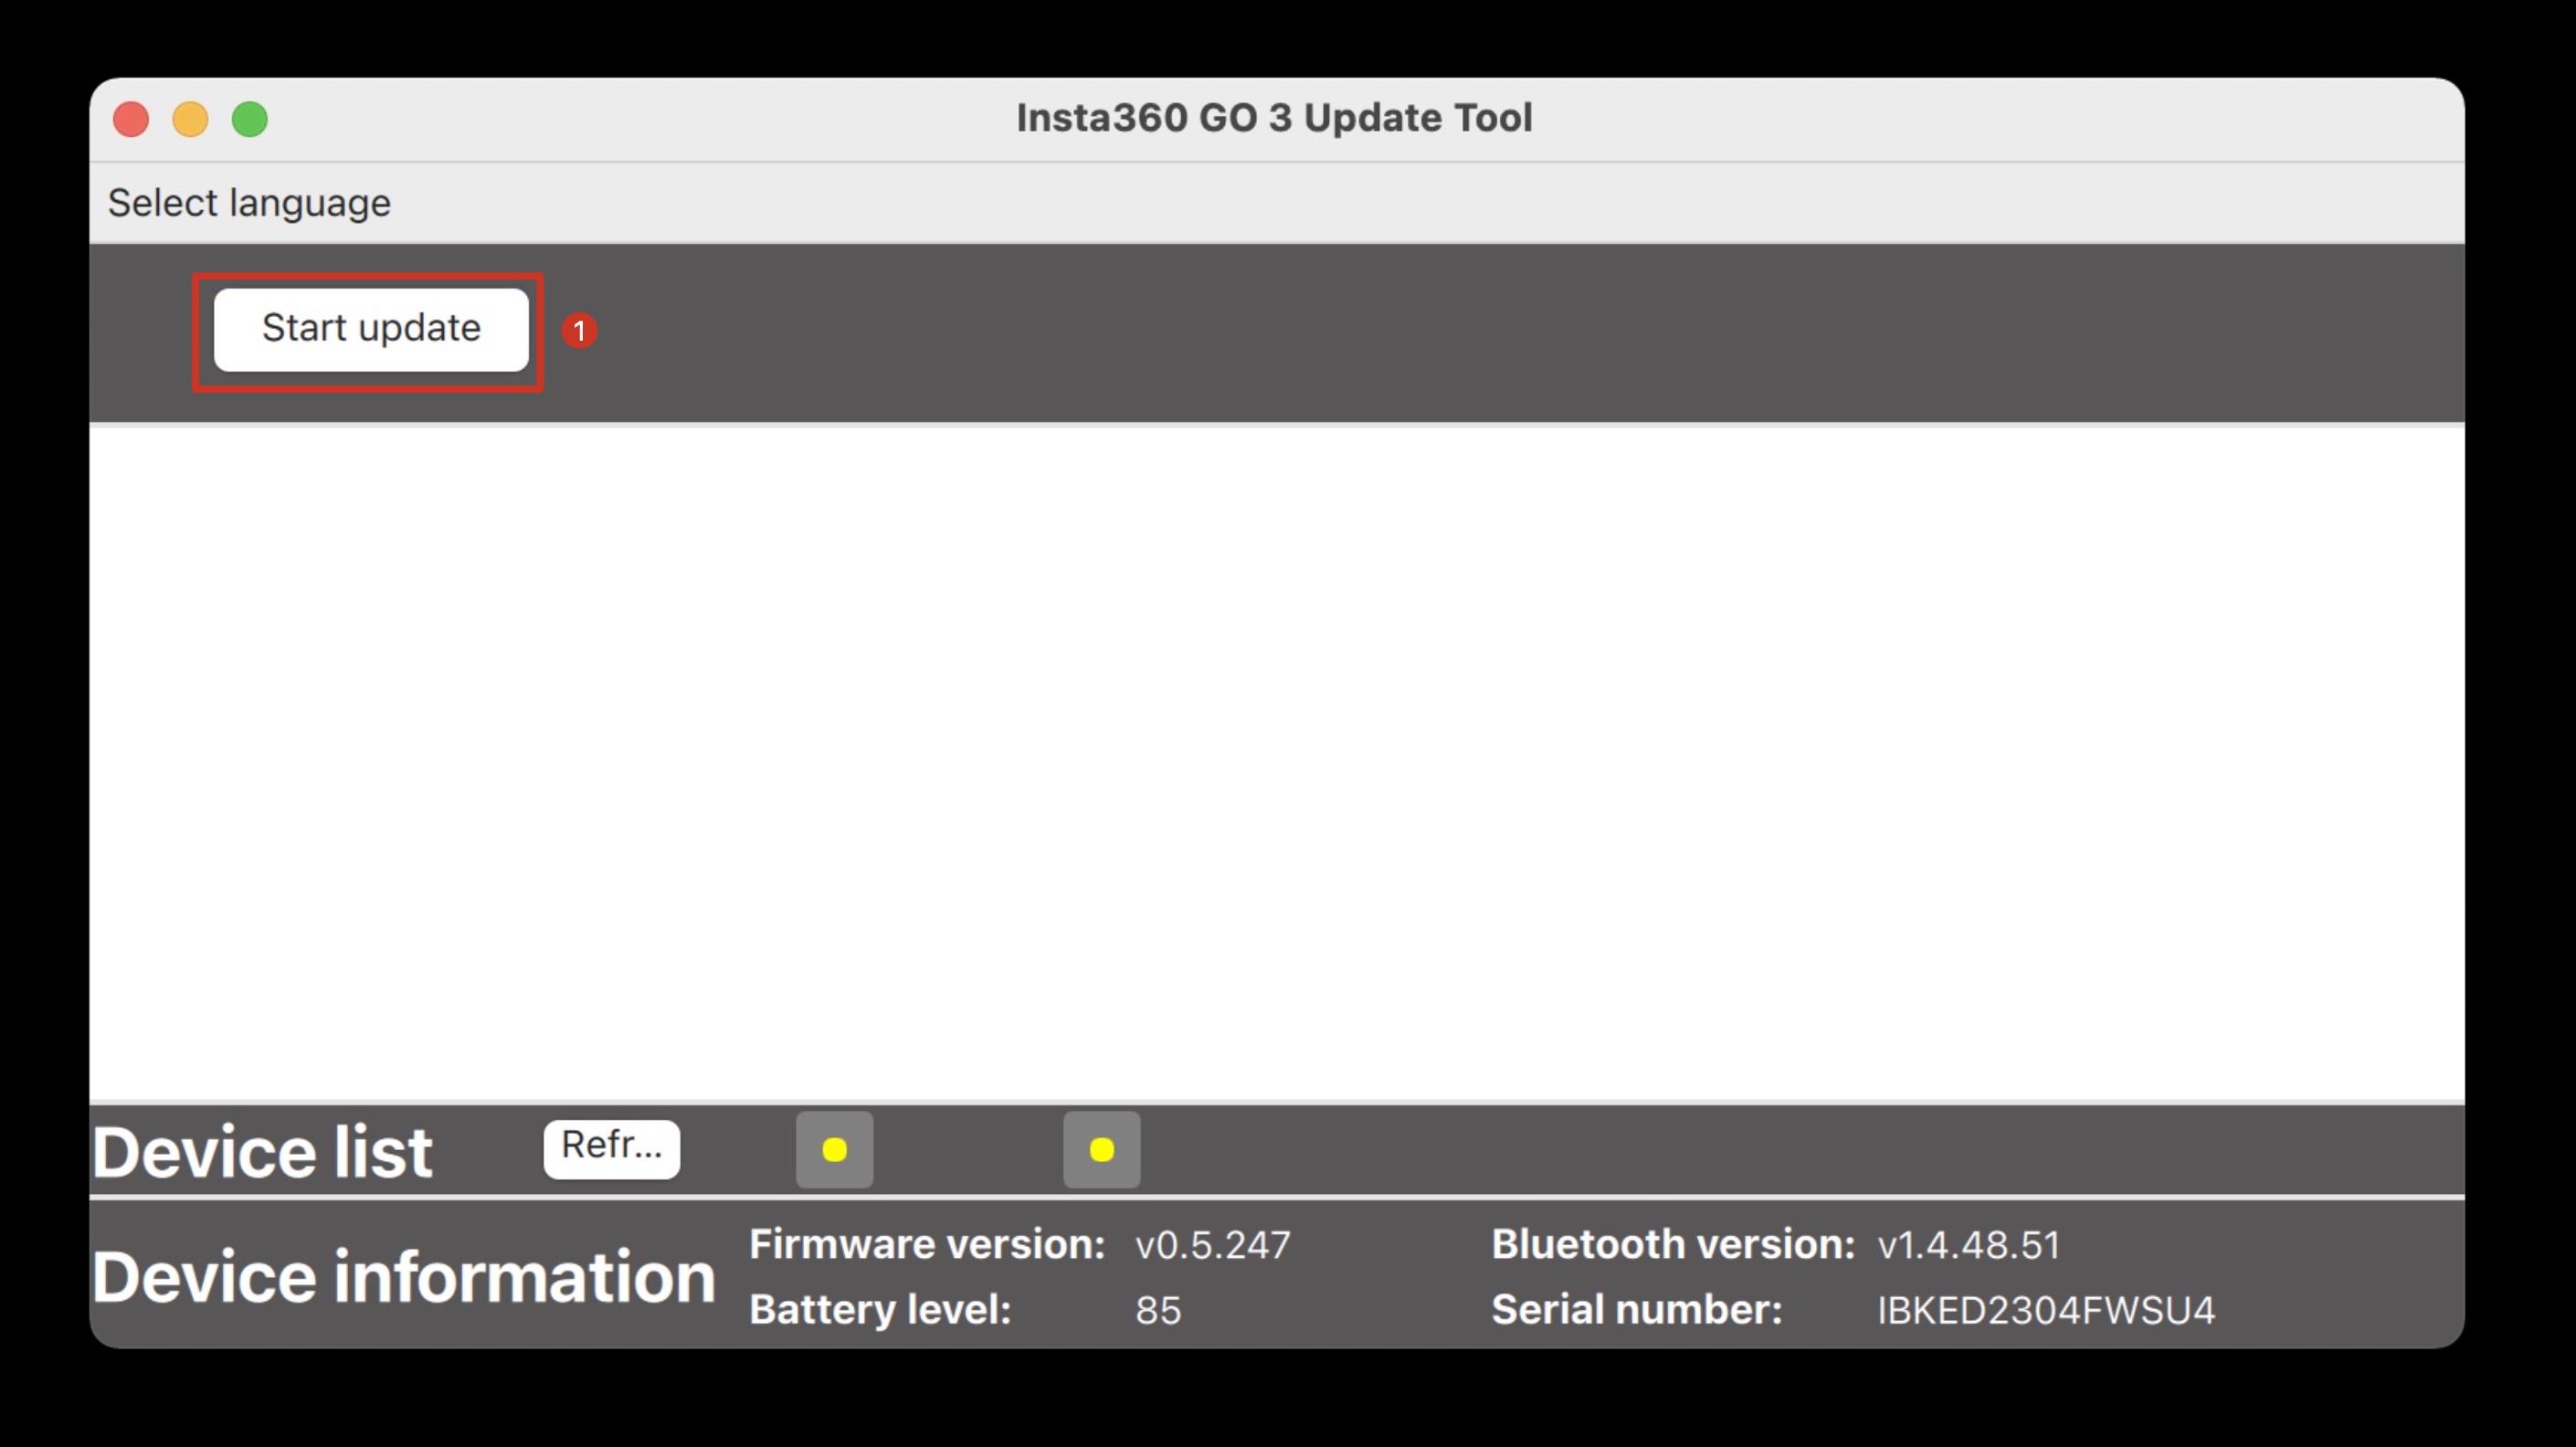Click the Device list heading

[262, 1152]
